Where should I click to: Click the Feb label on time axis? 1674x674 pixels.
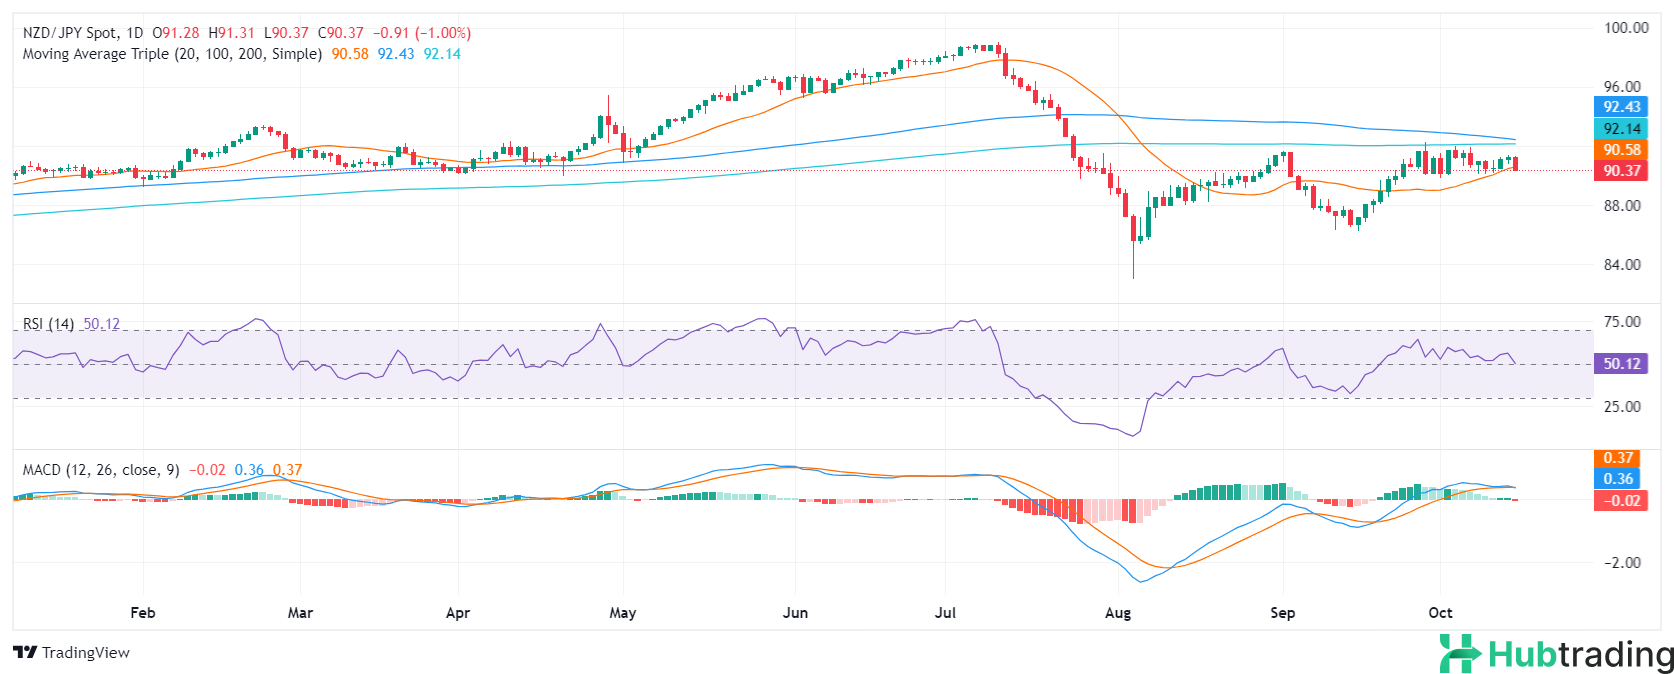(x=143, y=613)
